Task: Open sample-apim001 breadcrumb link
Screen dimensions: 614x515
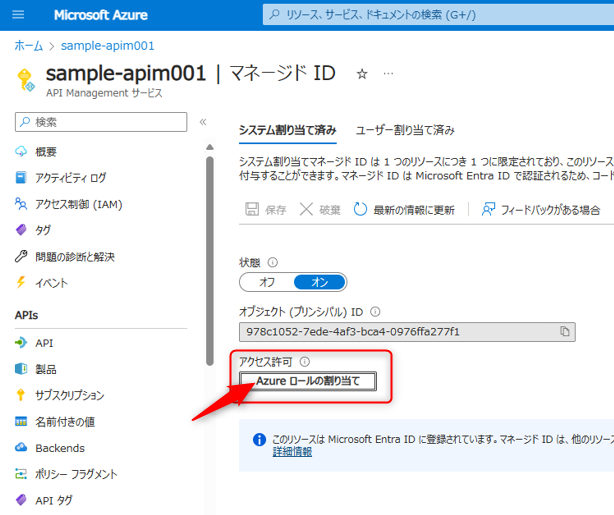Action: [108, 46]
